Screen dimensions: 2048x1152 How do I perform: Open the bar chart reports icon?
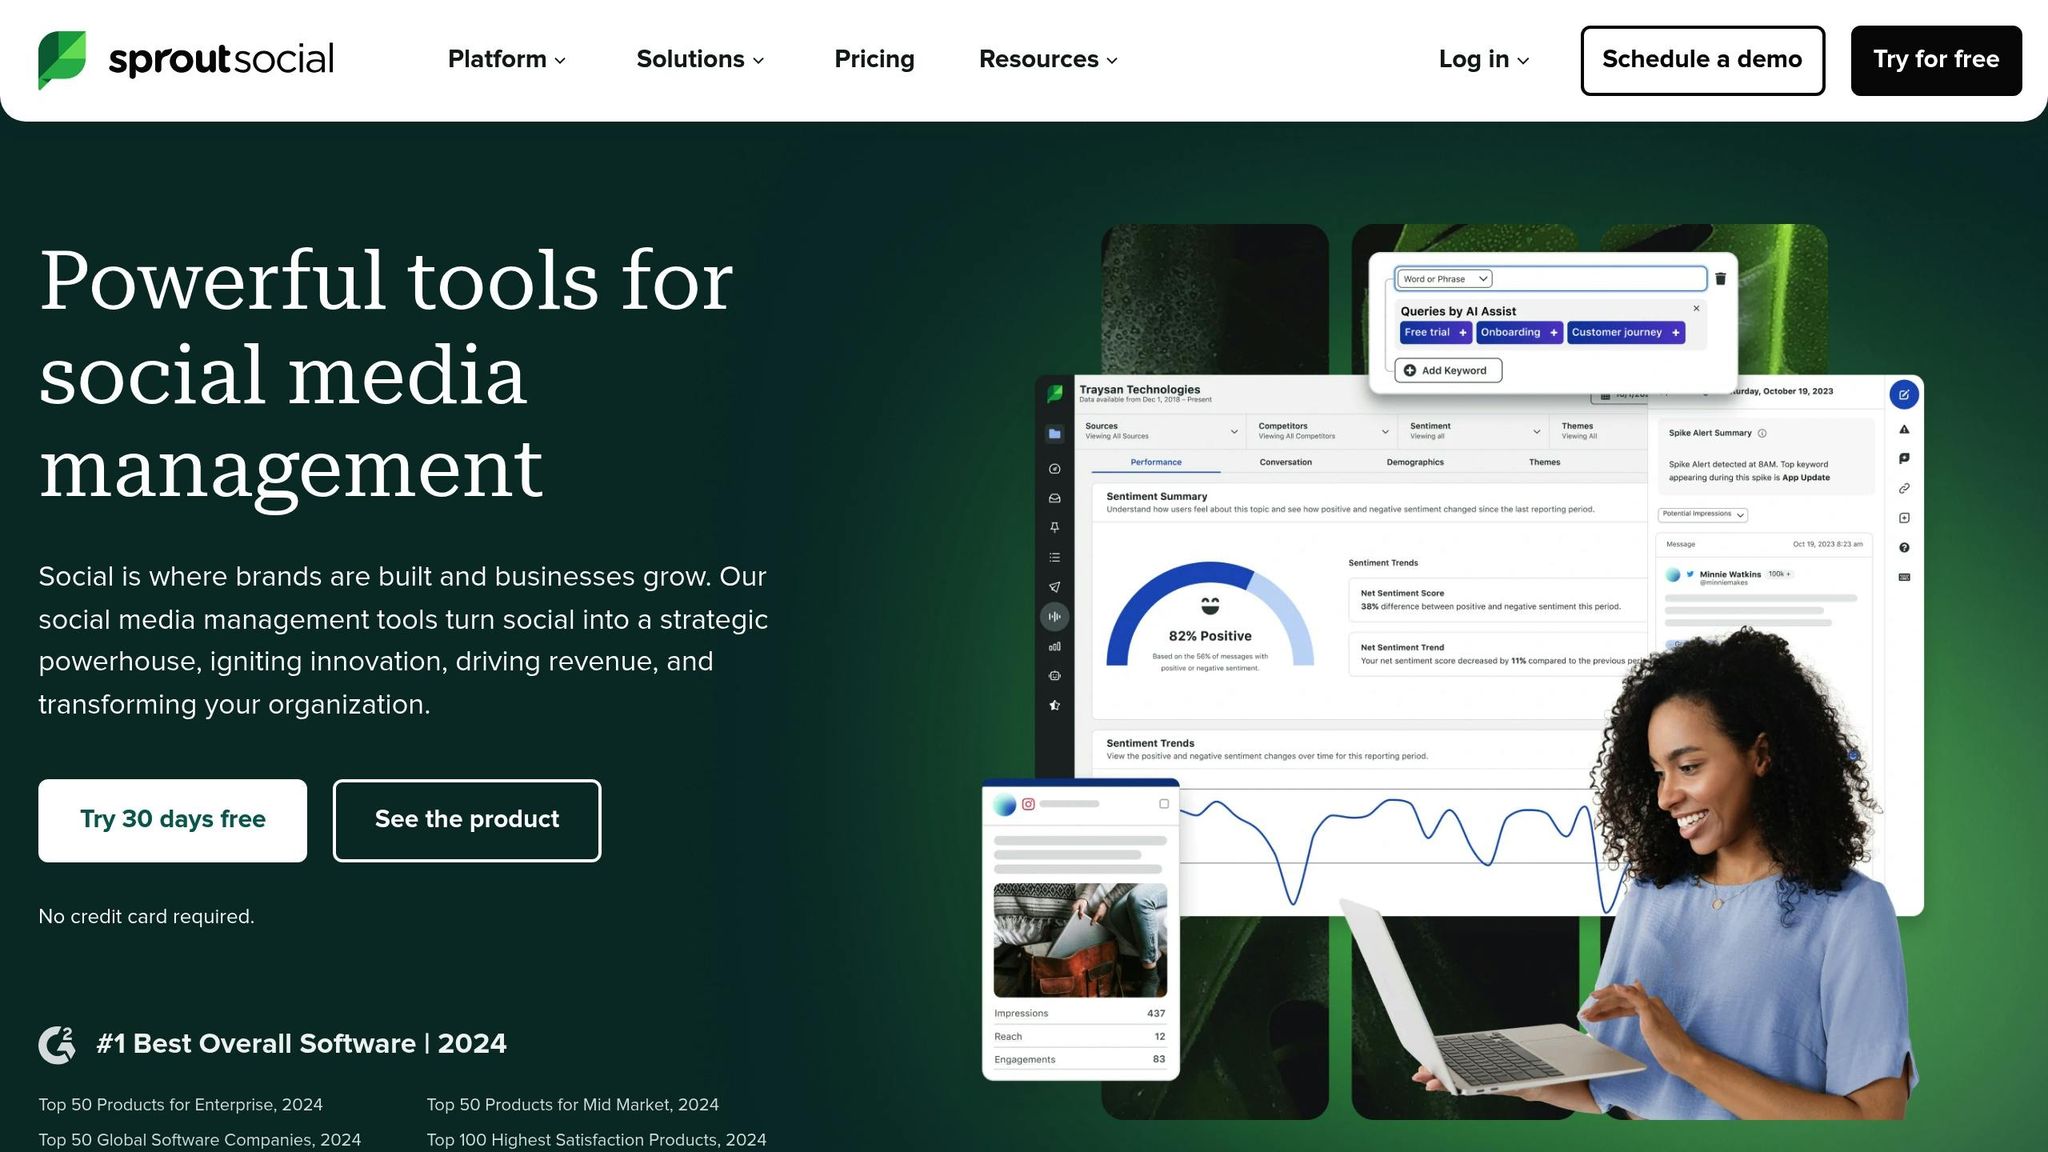(1054, 647)
